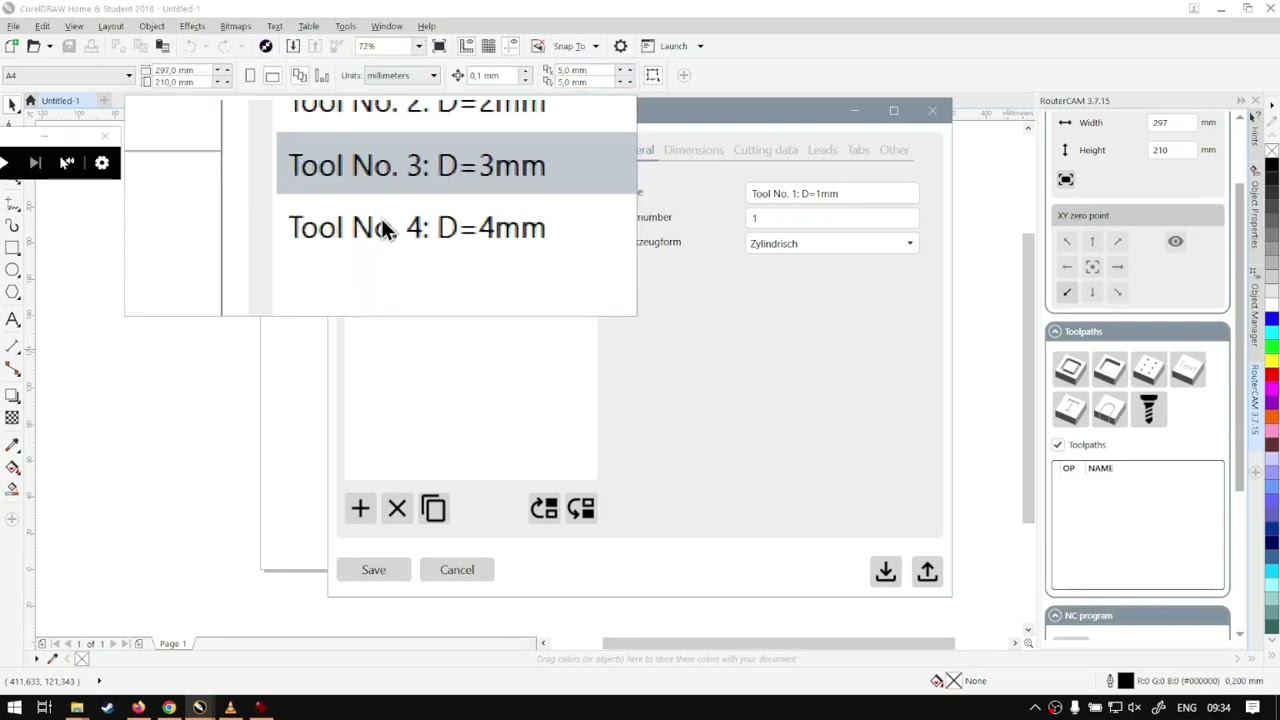1280x720 pixels.
Task: Select the Rectangle tool in toolbox
Action: coord(12,248)
